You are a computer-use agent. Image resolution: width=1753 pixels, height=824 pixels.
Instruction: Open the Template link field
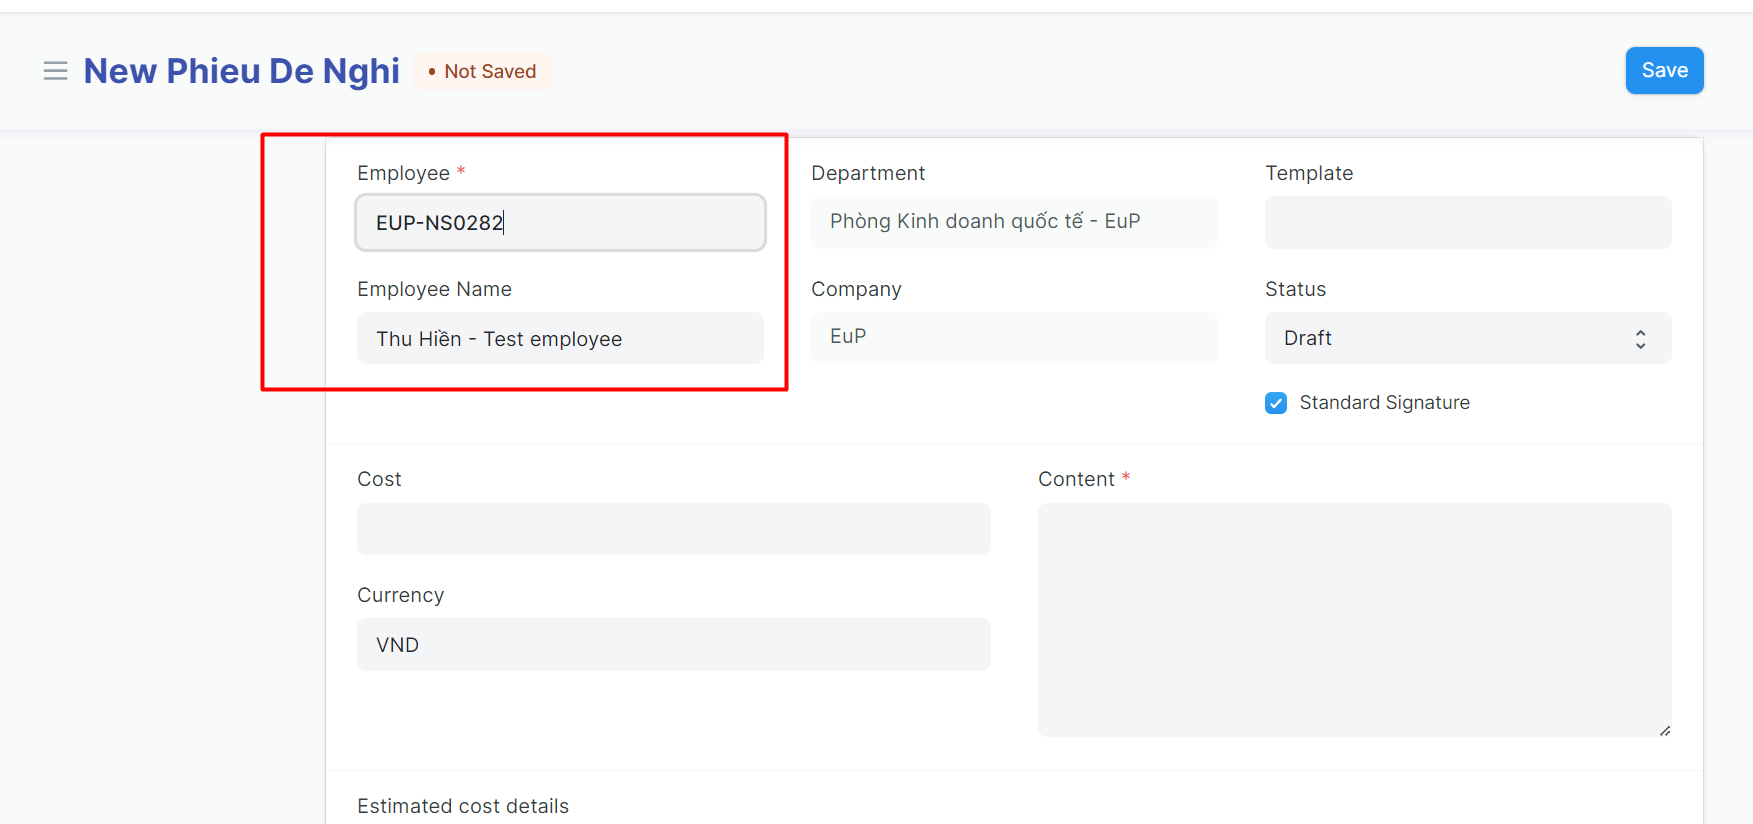[1467, 222]
